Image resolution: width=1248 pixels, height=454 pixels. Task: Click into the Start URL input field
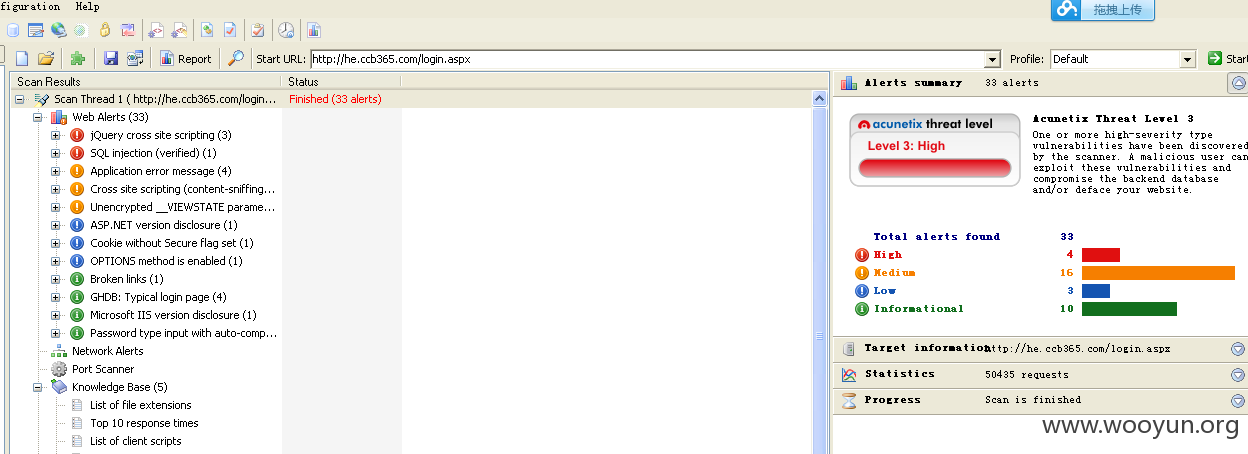coord(647,59)
